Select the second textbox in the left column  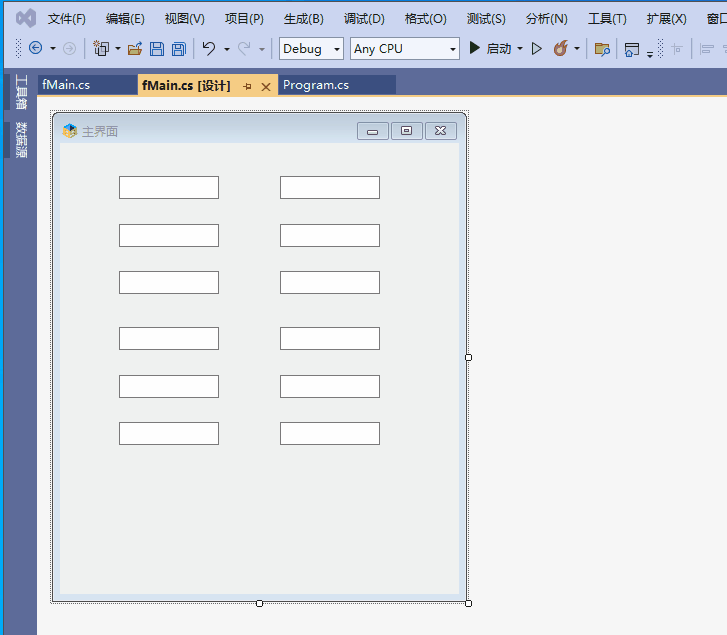[x=169, y=235]
